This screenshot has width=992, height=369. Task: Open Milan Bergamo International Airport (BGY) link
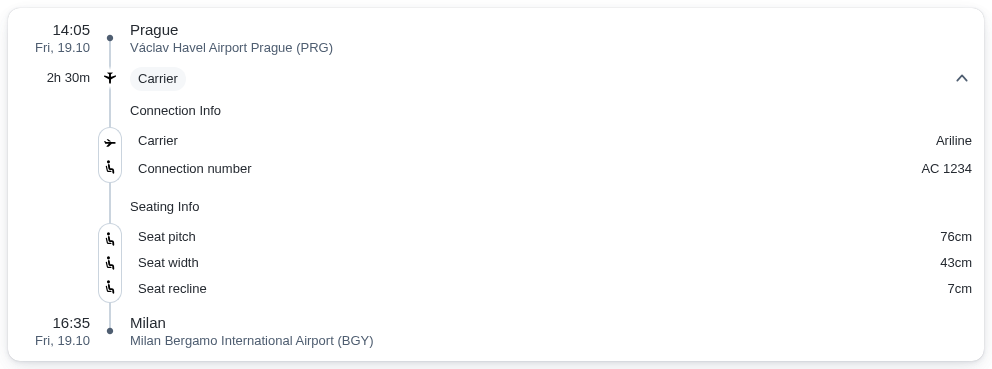pyautogui.click(x=252, y=341)
